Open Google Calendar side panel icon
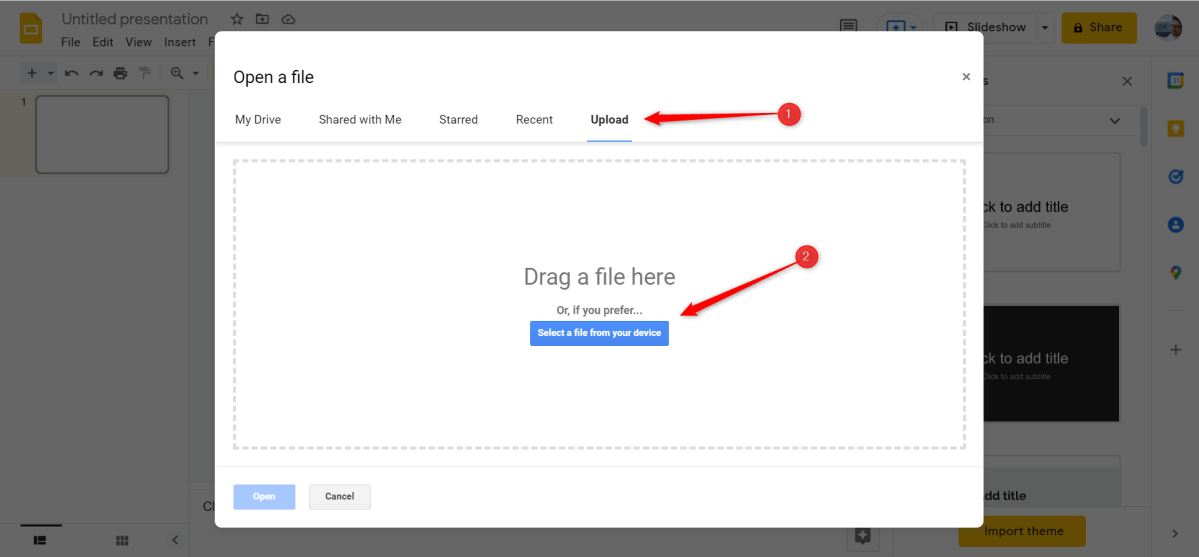The height and width of the screenshot is (557, 1199). pos(1175,81)
